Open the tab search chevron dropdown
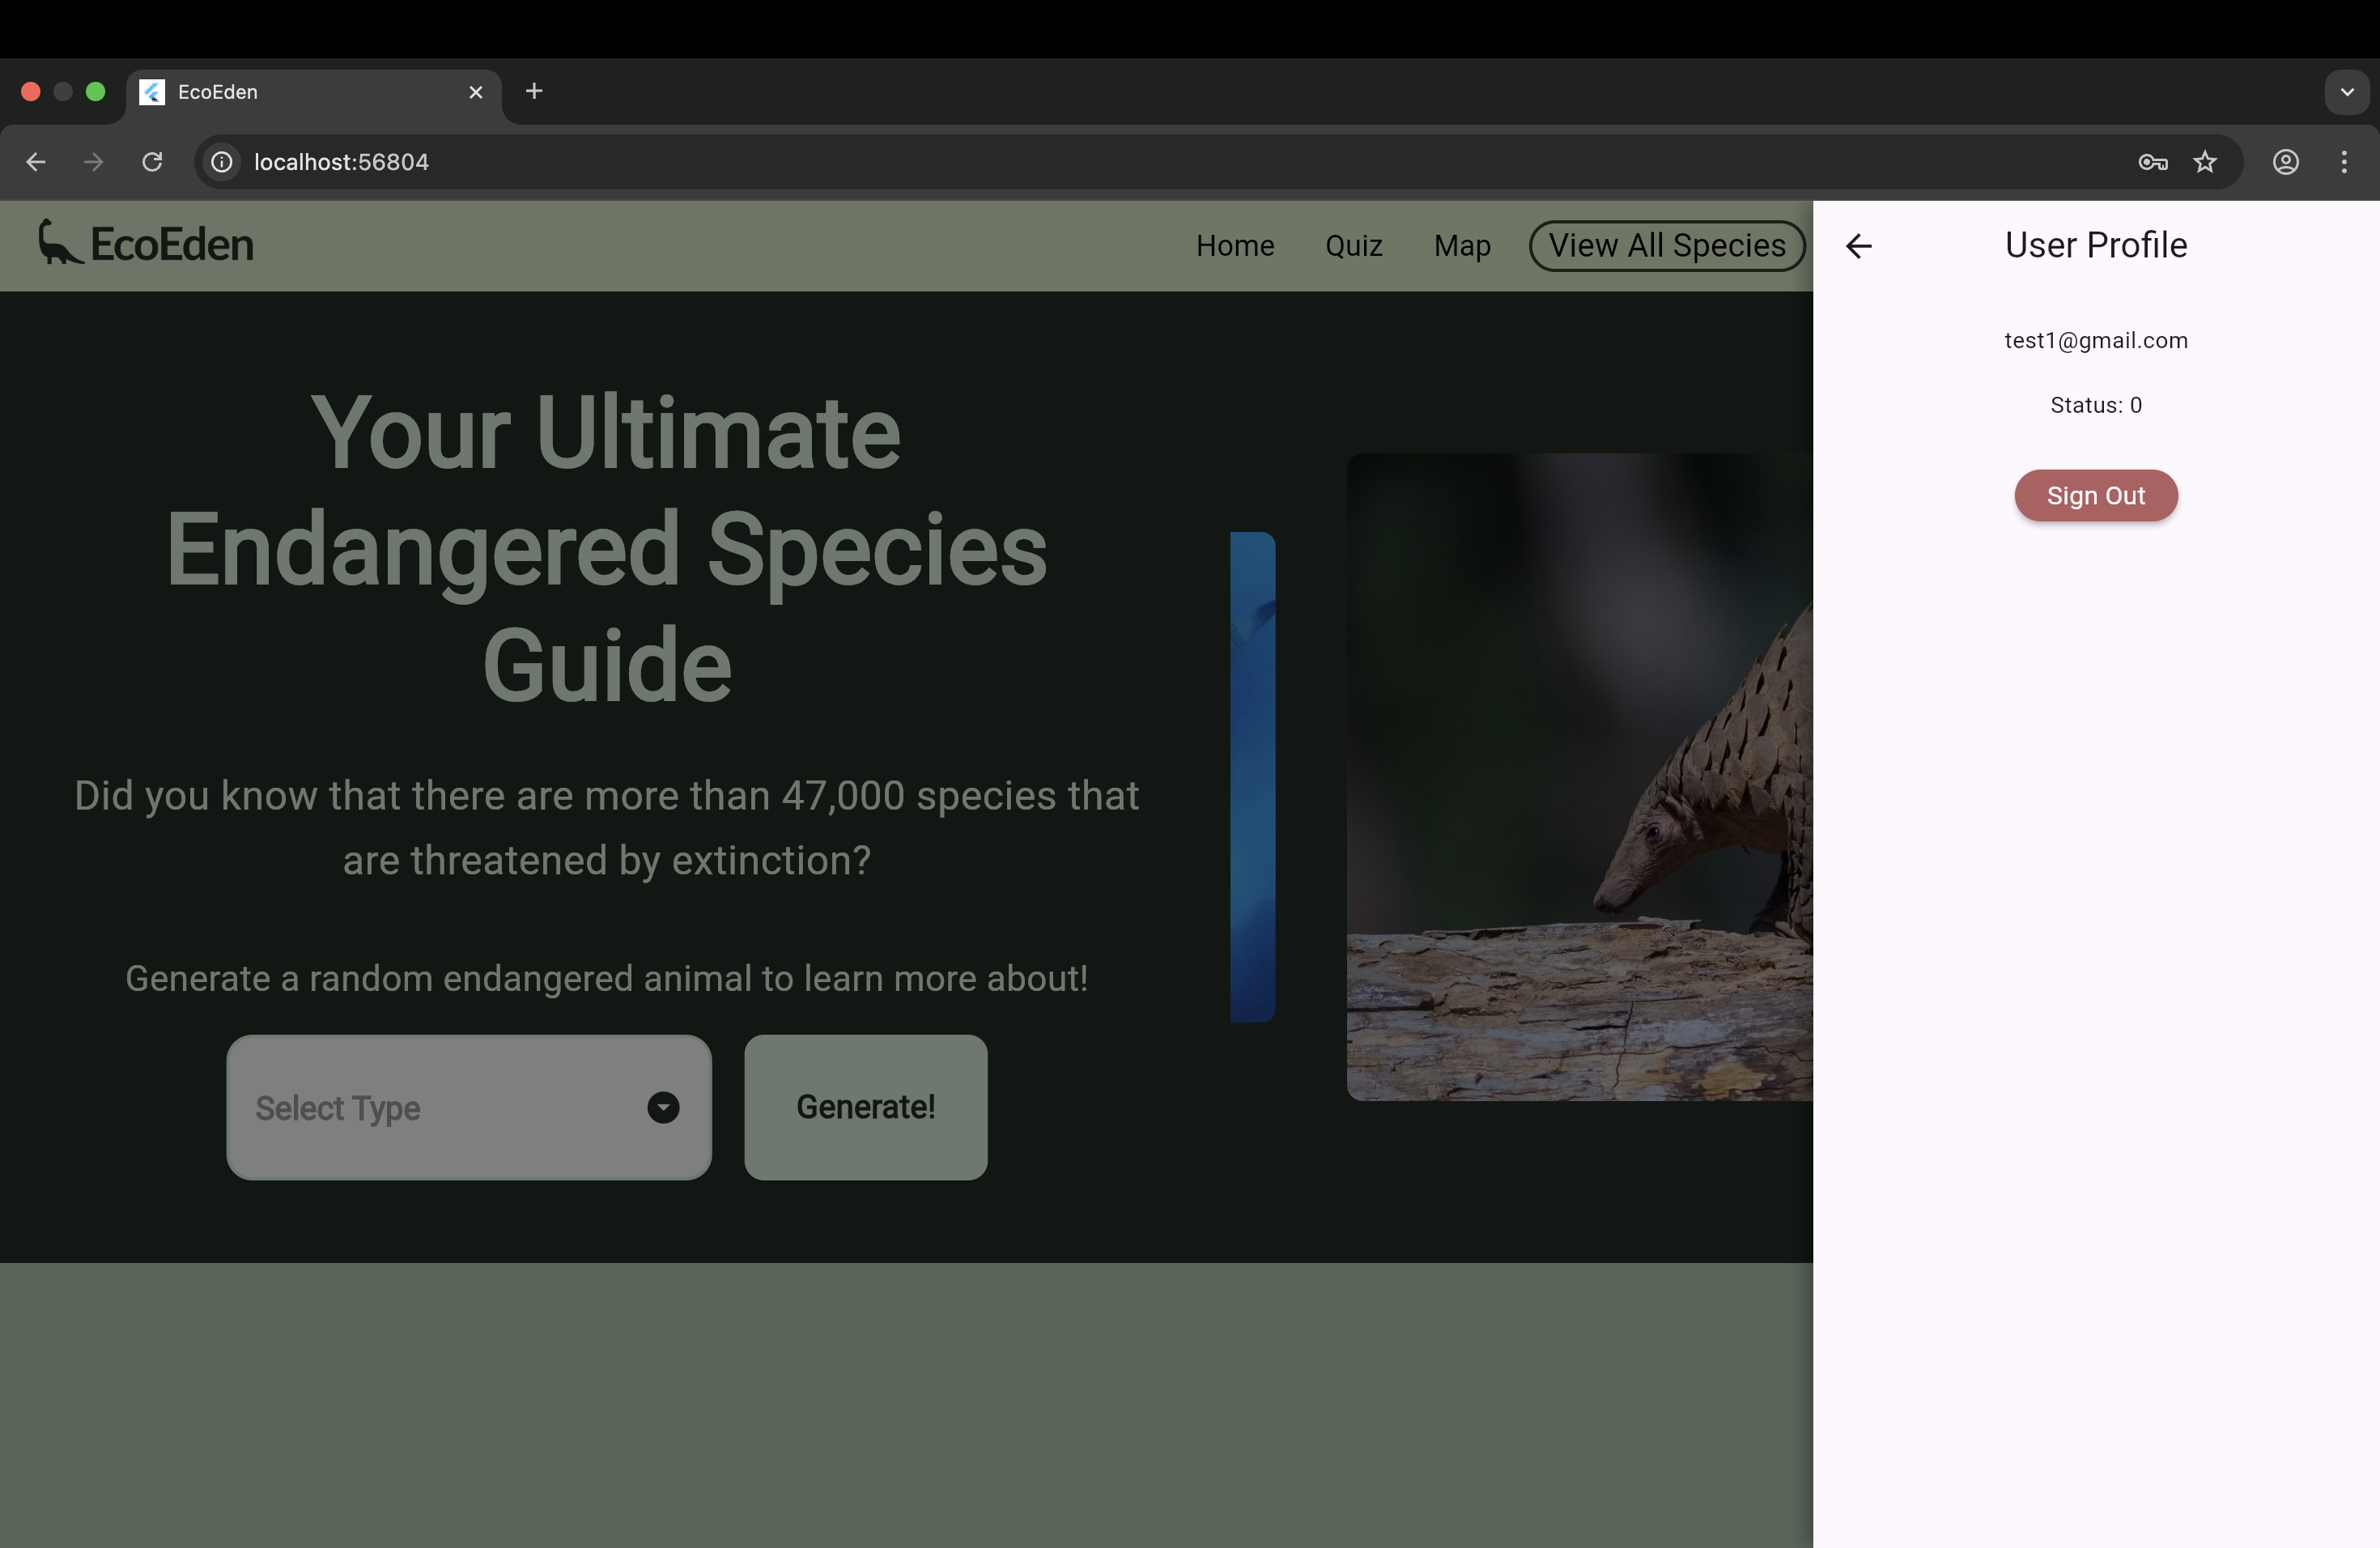2380x1548 pixels. click(2347, 92)
